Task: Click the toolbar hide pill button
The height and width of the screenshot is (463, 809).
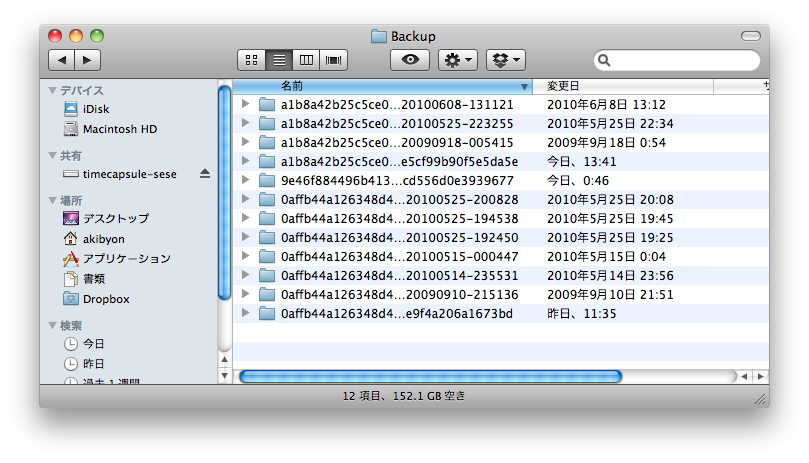Action: (751, 36)
